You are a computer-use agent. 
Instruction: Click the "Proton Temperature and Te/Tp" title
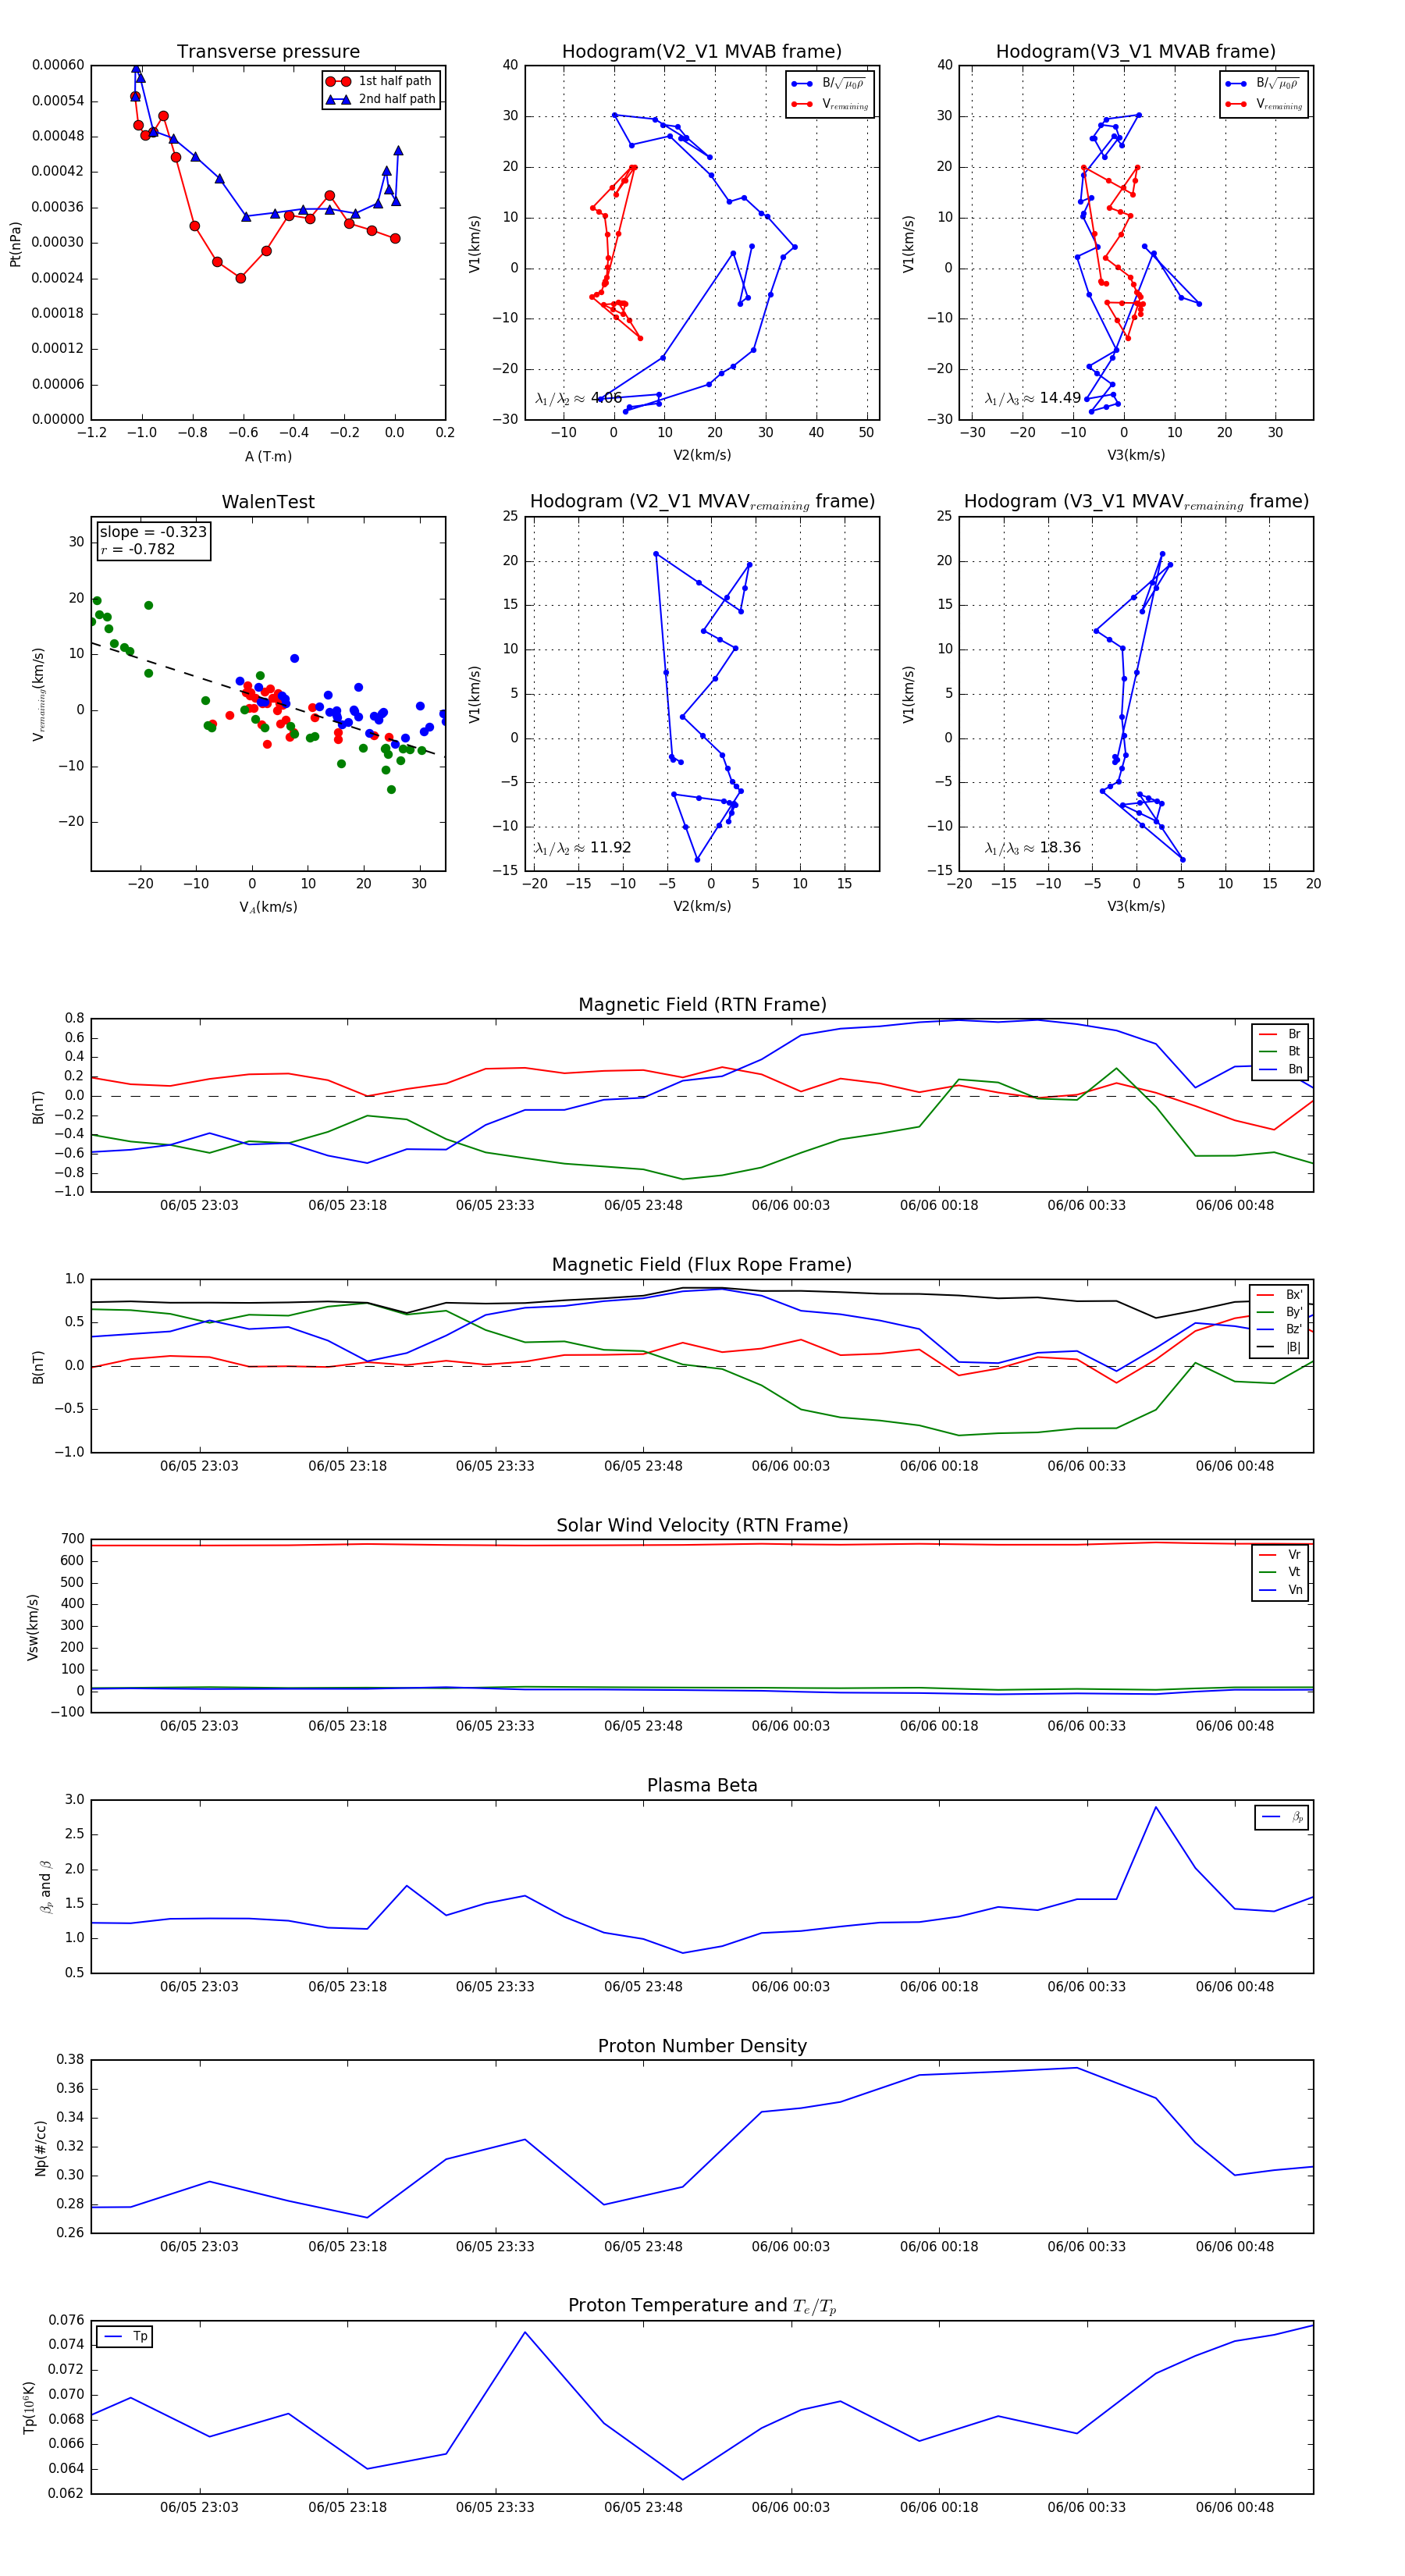point(702,2306)
